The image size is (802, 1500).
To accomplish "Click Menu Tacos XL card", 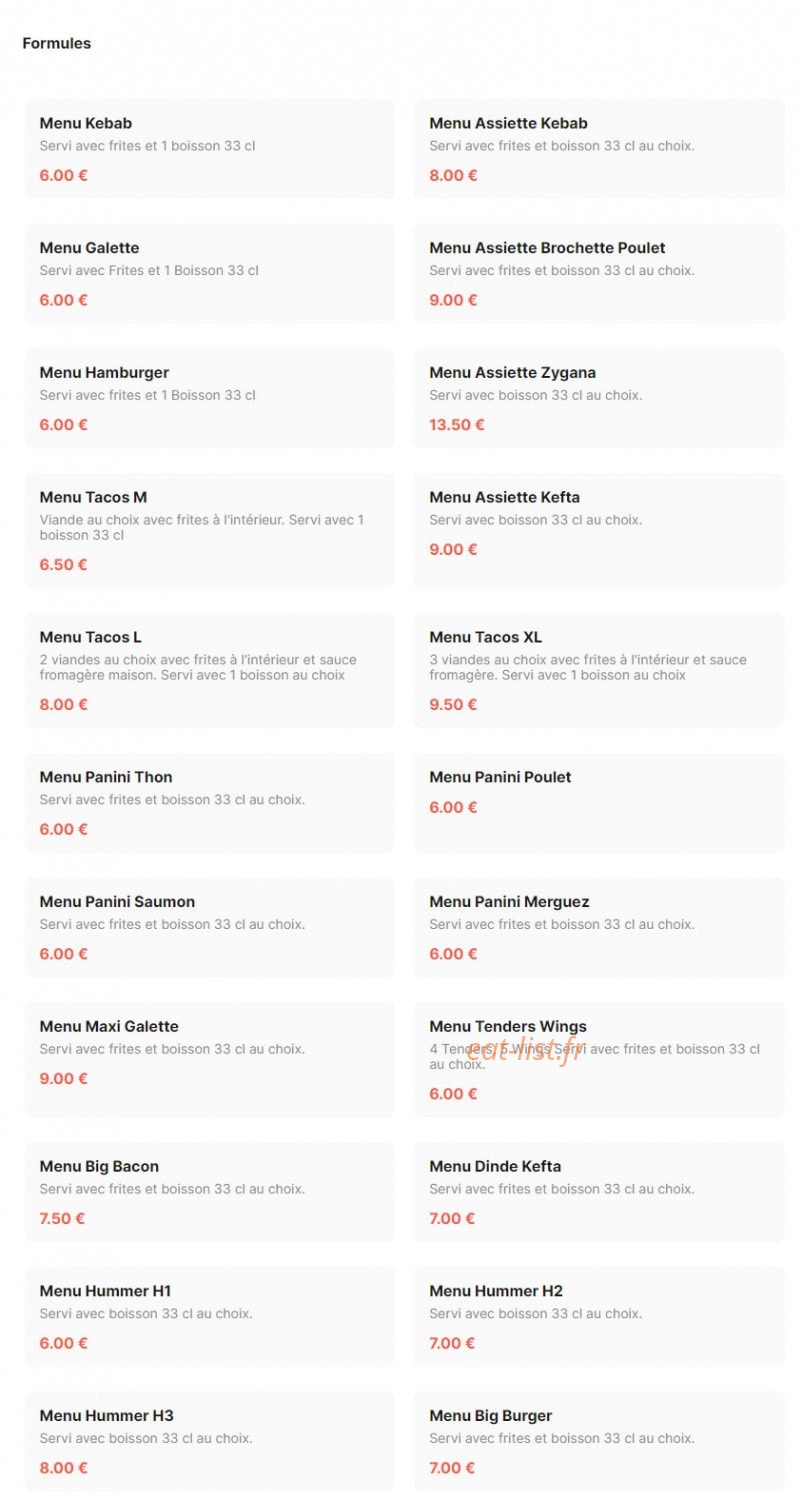I will (x=599, y=670).
